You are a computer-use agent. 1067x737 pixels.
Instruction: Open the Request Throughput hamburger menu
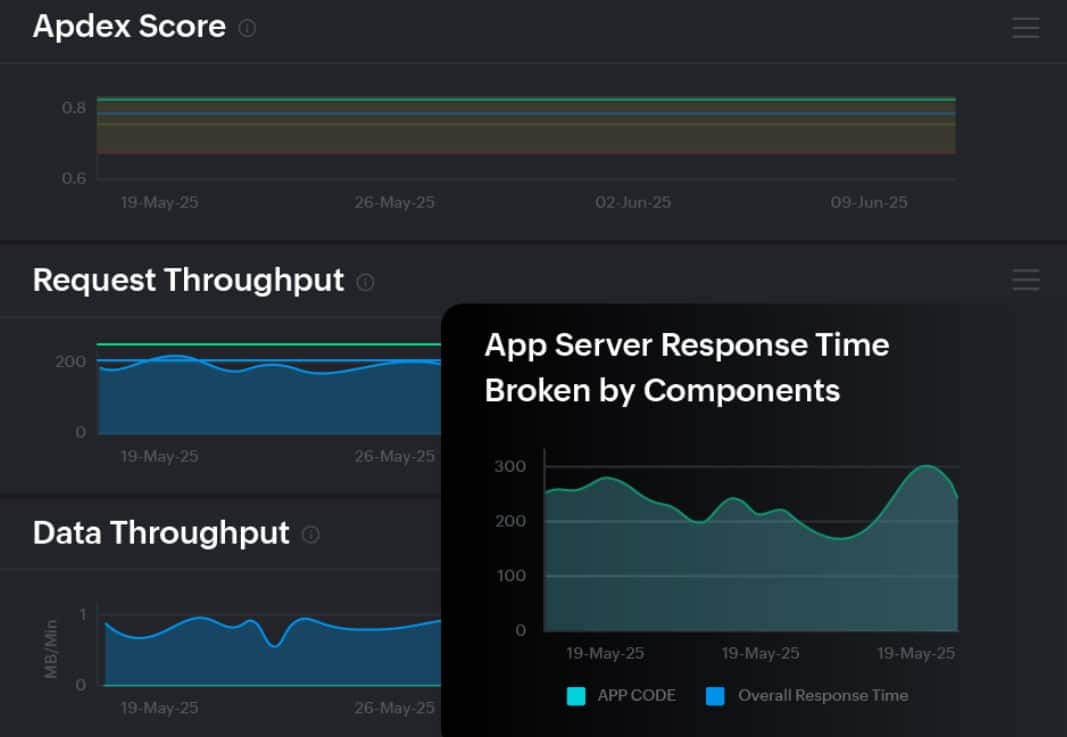coord(1025,280)
